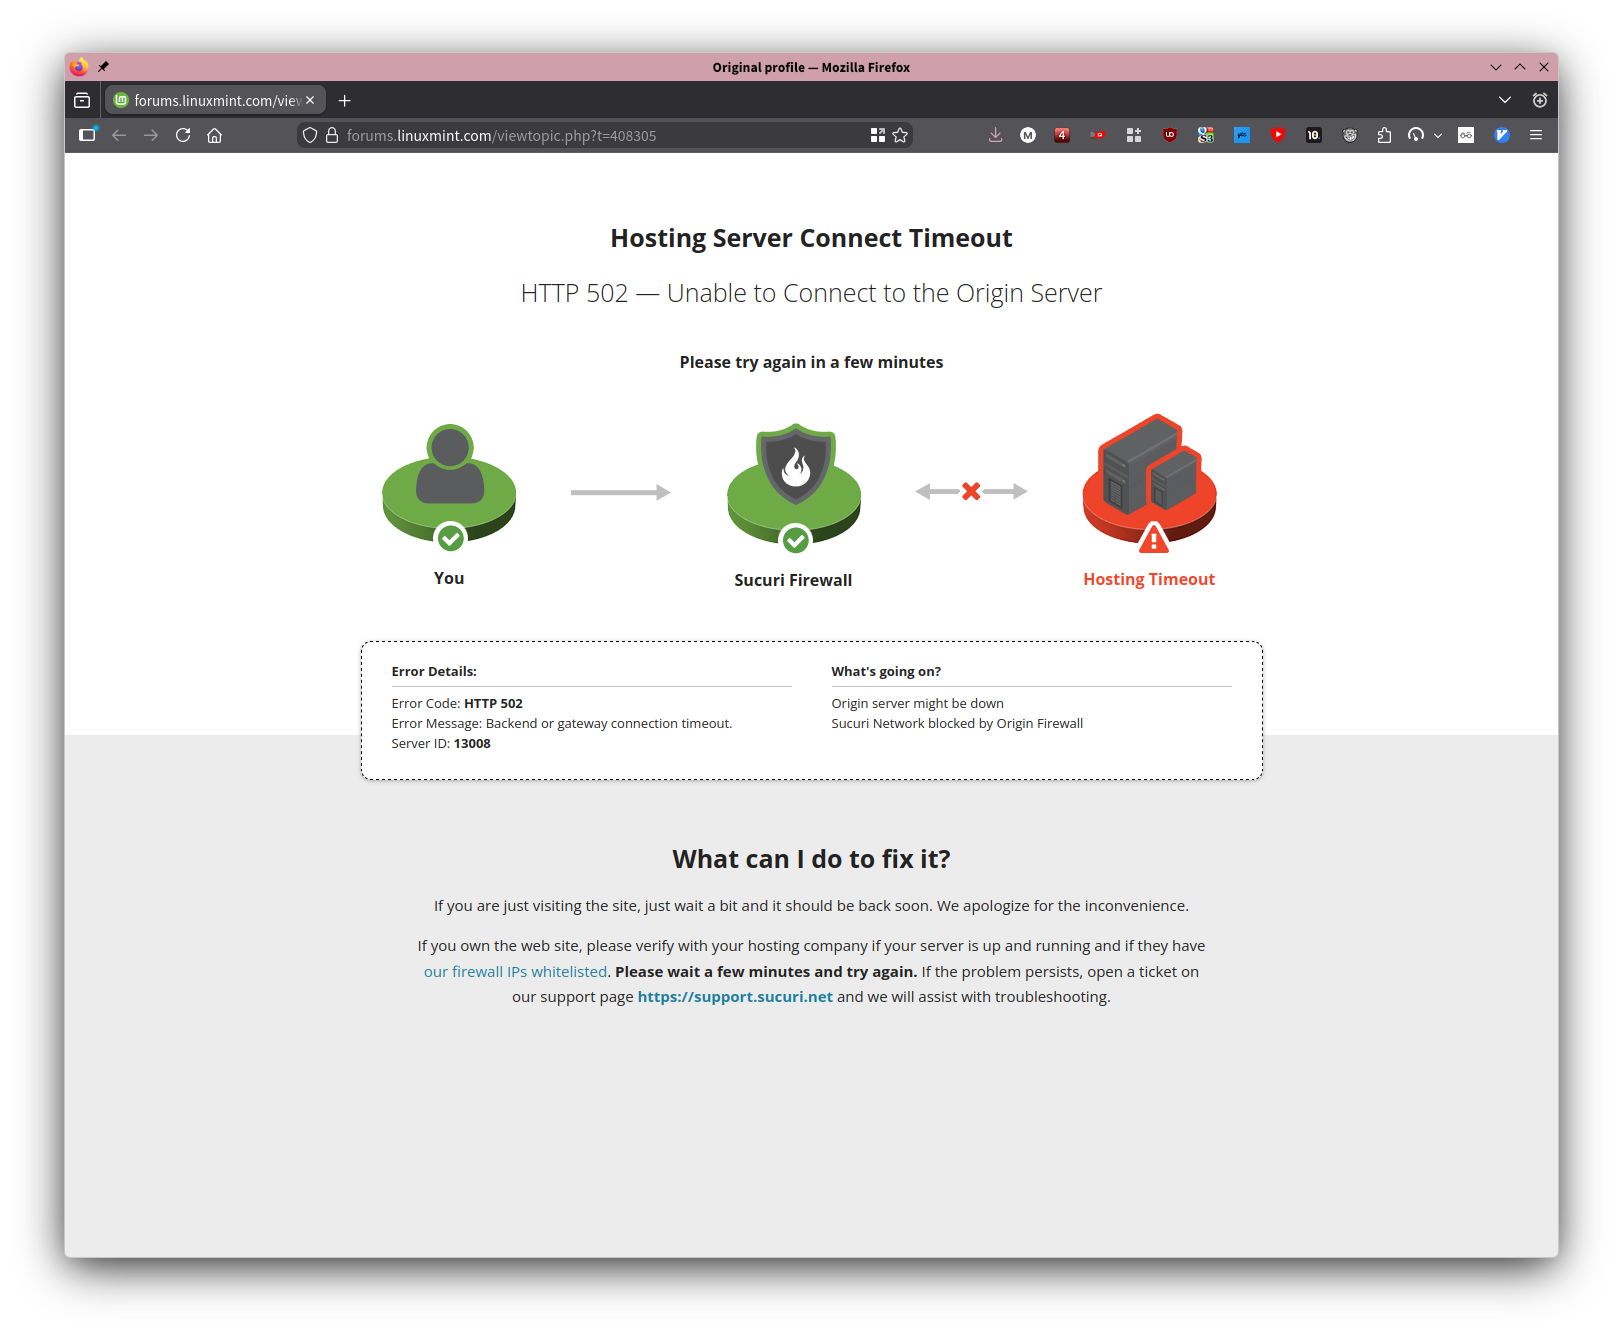Image resolution: width=1623 pixels, height=1334 pixels.
Task: Open a new tab with the plus button
Action: point(345,101)
